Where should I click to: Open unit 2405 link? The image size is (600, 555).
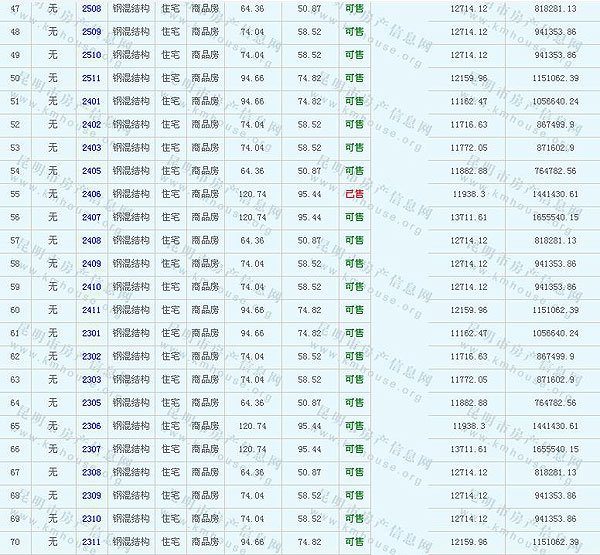coord(91,171)
